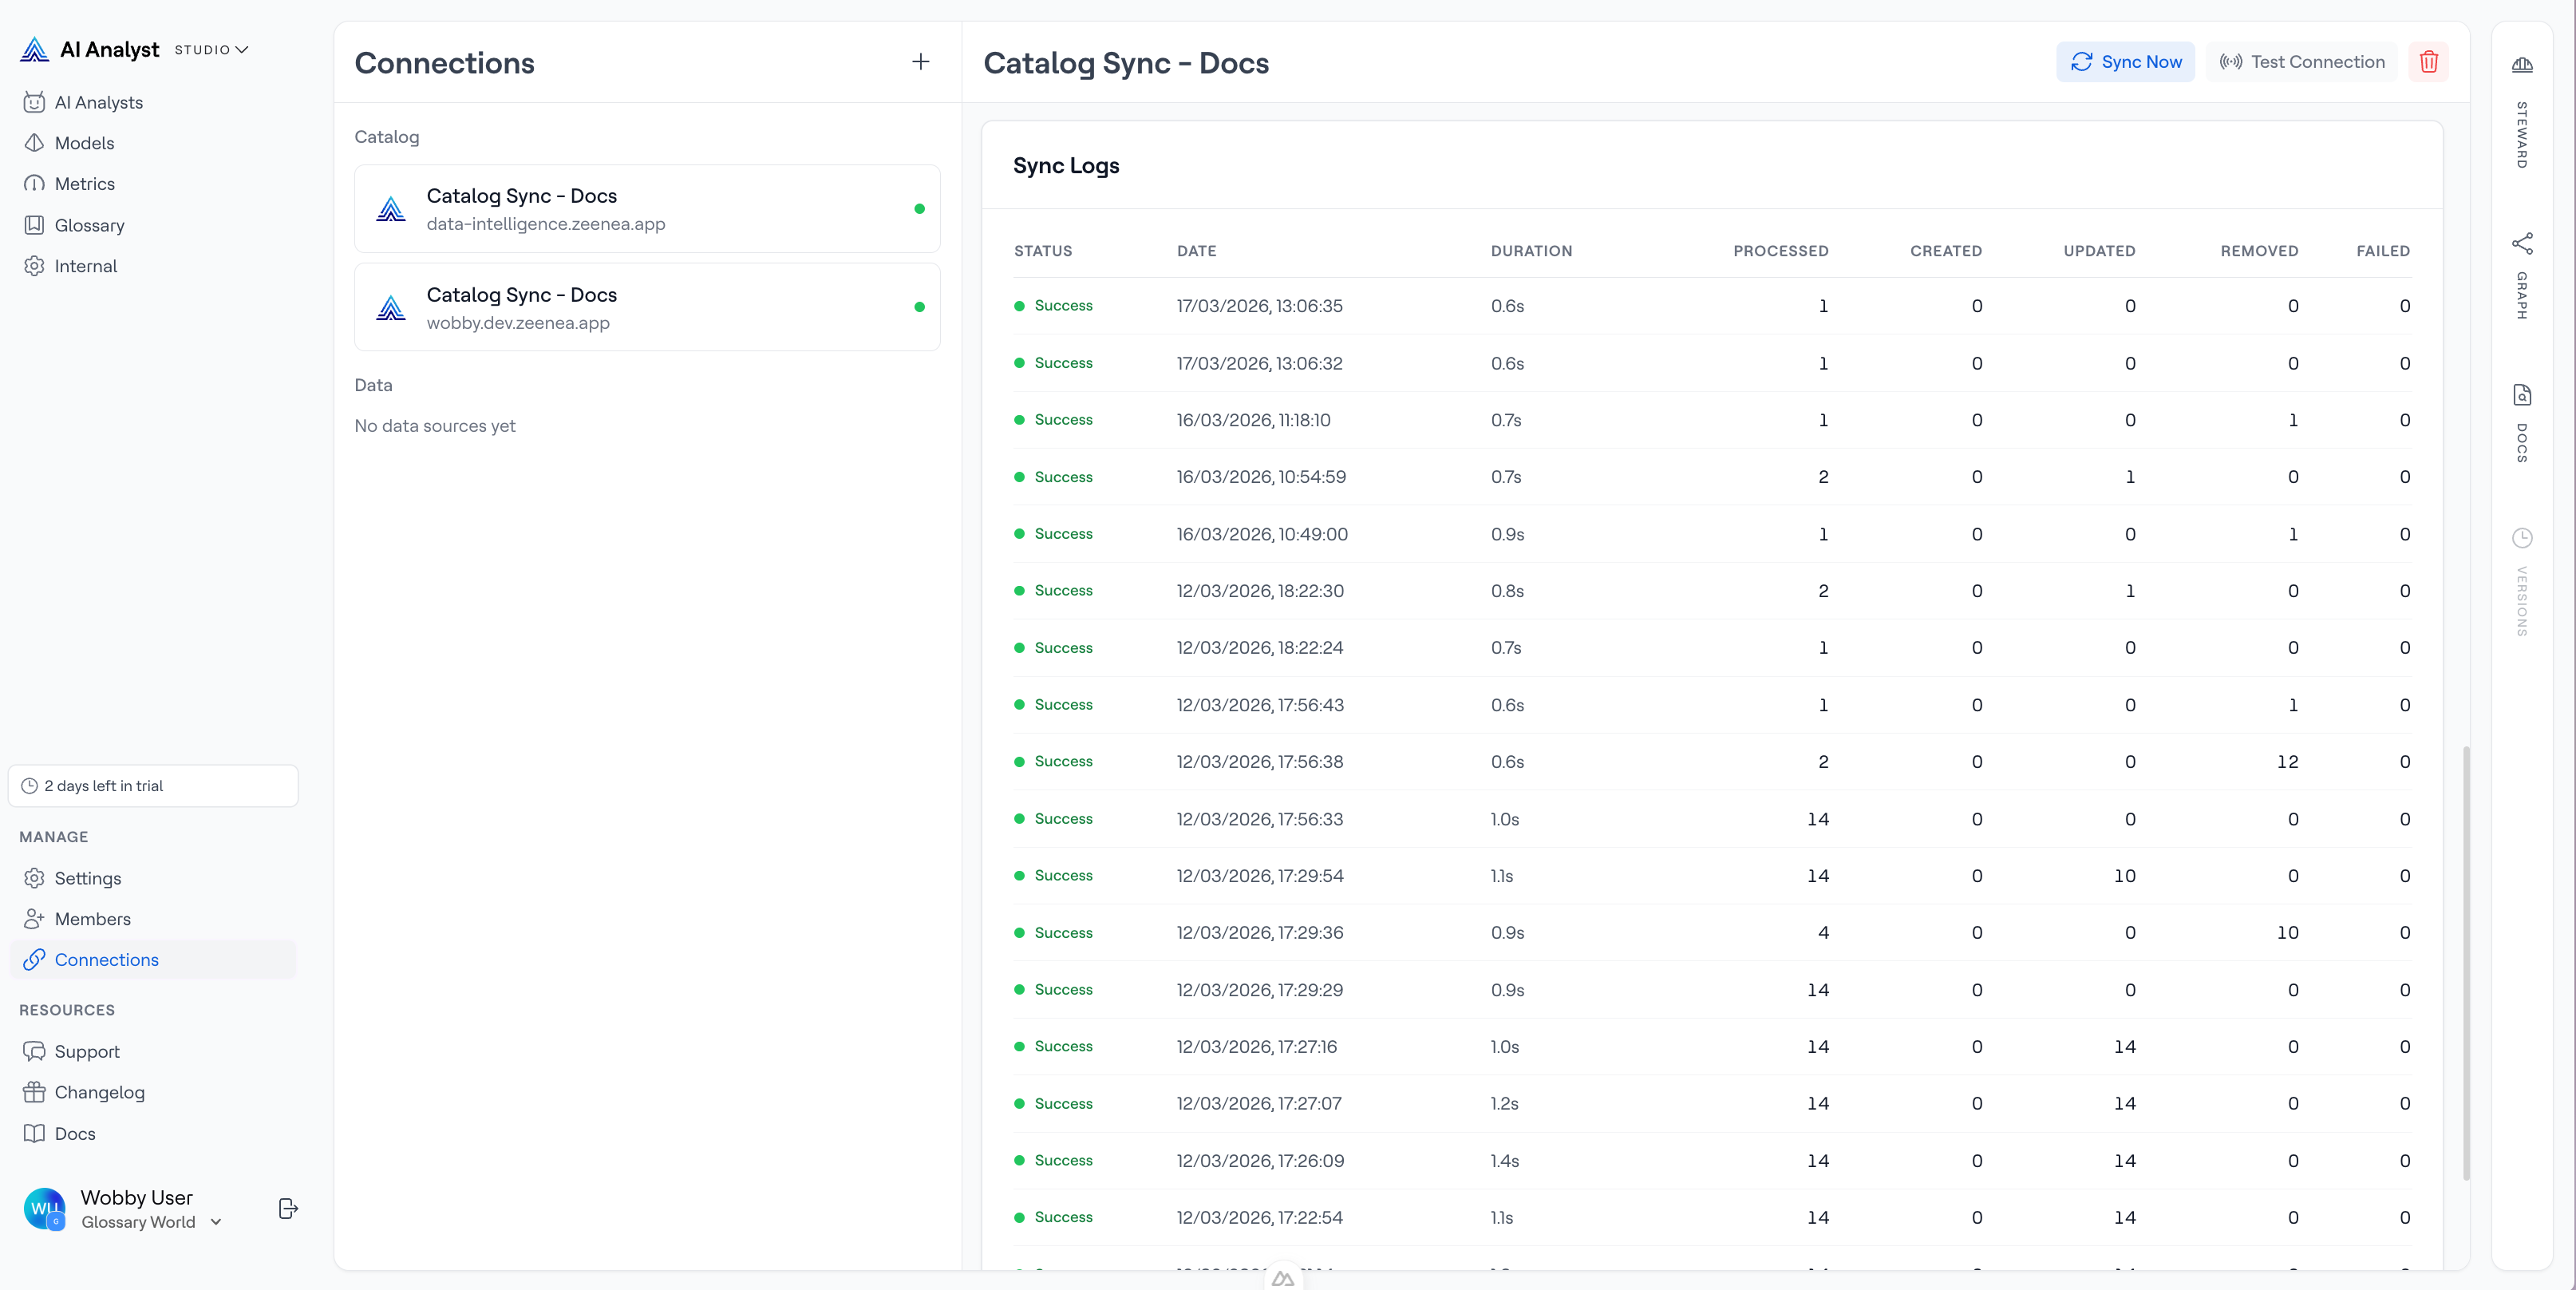Viewport: 2576px width, 1290px height.
Task: Open the Steward panel on the right rail
Action: tap(2523, 66)
